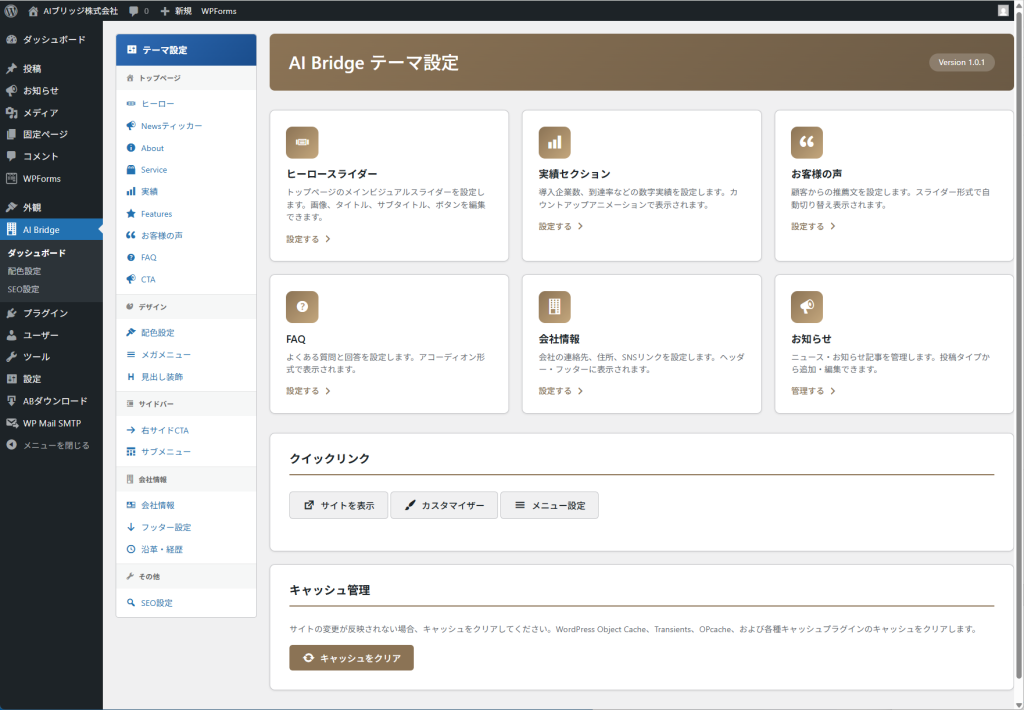Open プラグイン in the admin sidebar

tap(45, 313)
